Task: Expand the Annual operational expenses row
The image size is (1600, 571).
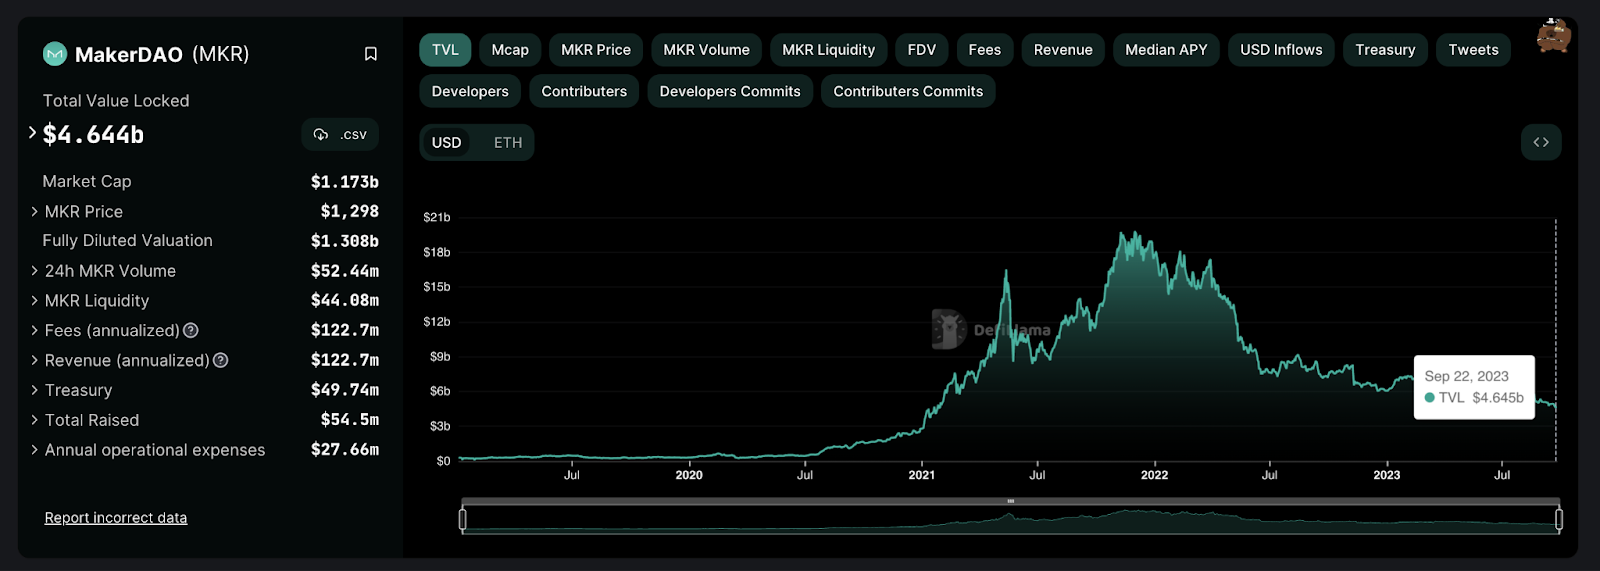Action: [x=34, y=450]
